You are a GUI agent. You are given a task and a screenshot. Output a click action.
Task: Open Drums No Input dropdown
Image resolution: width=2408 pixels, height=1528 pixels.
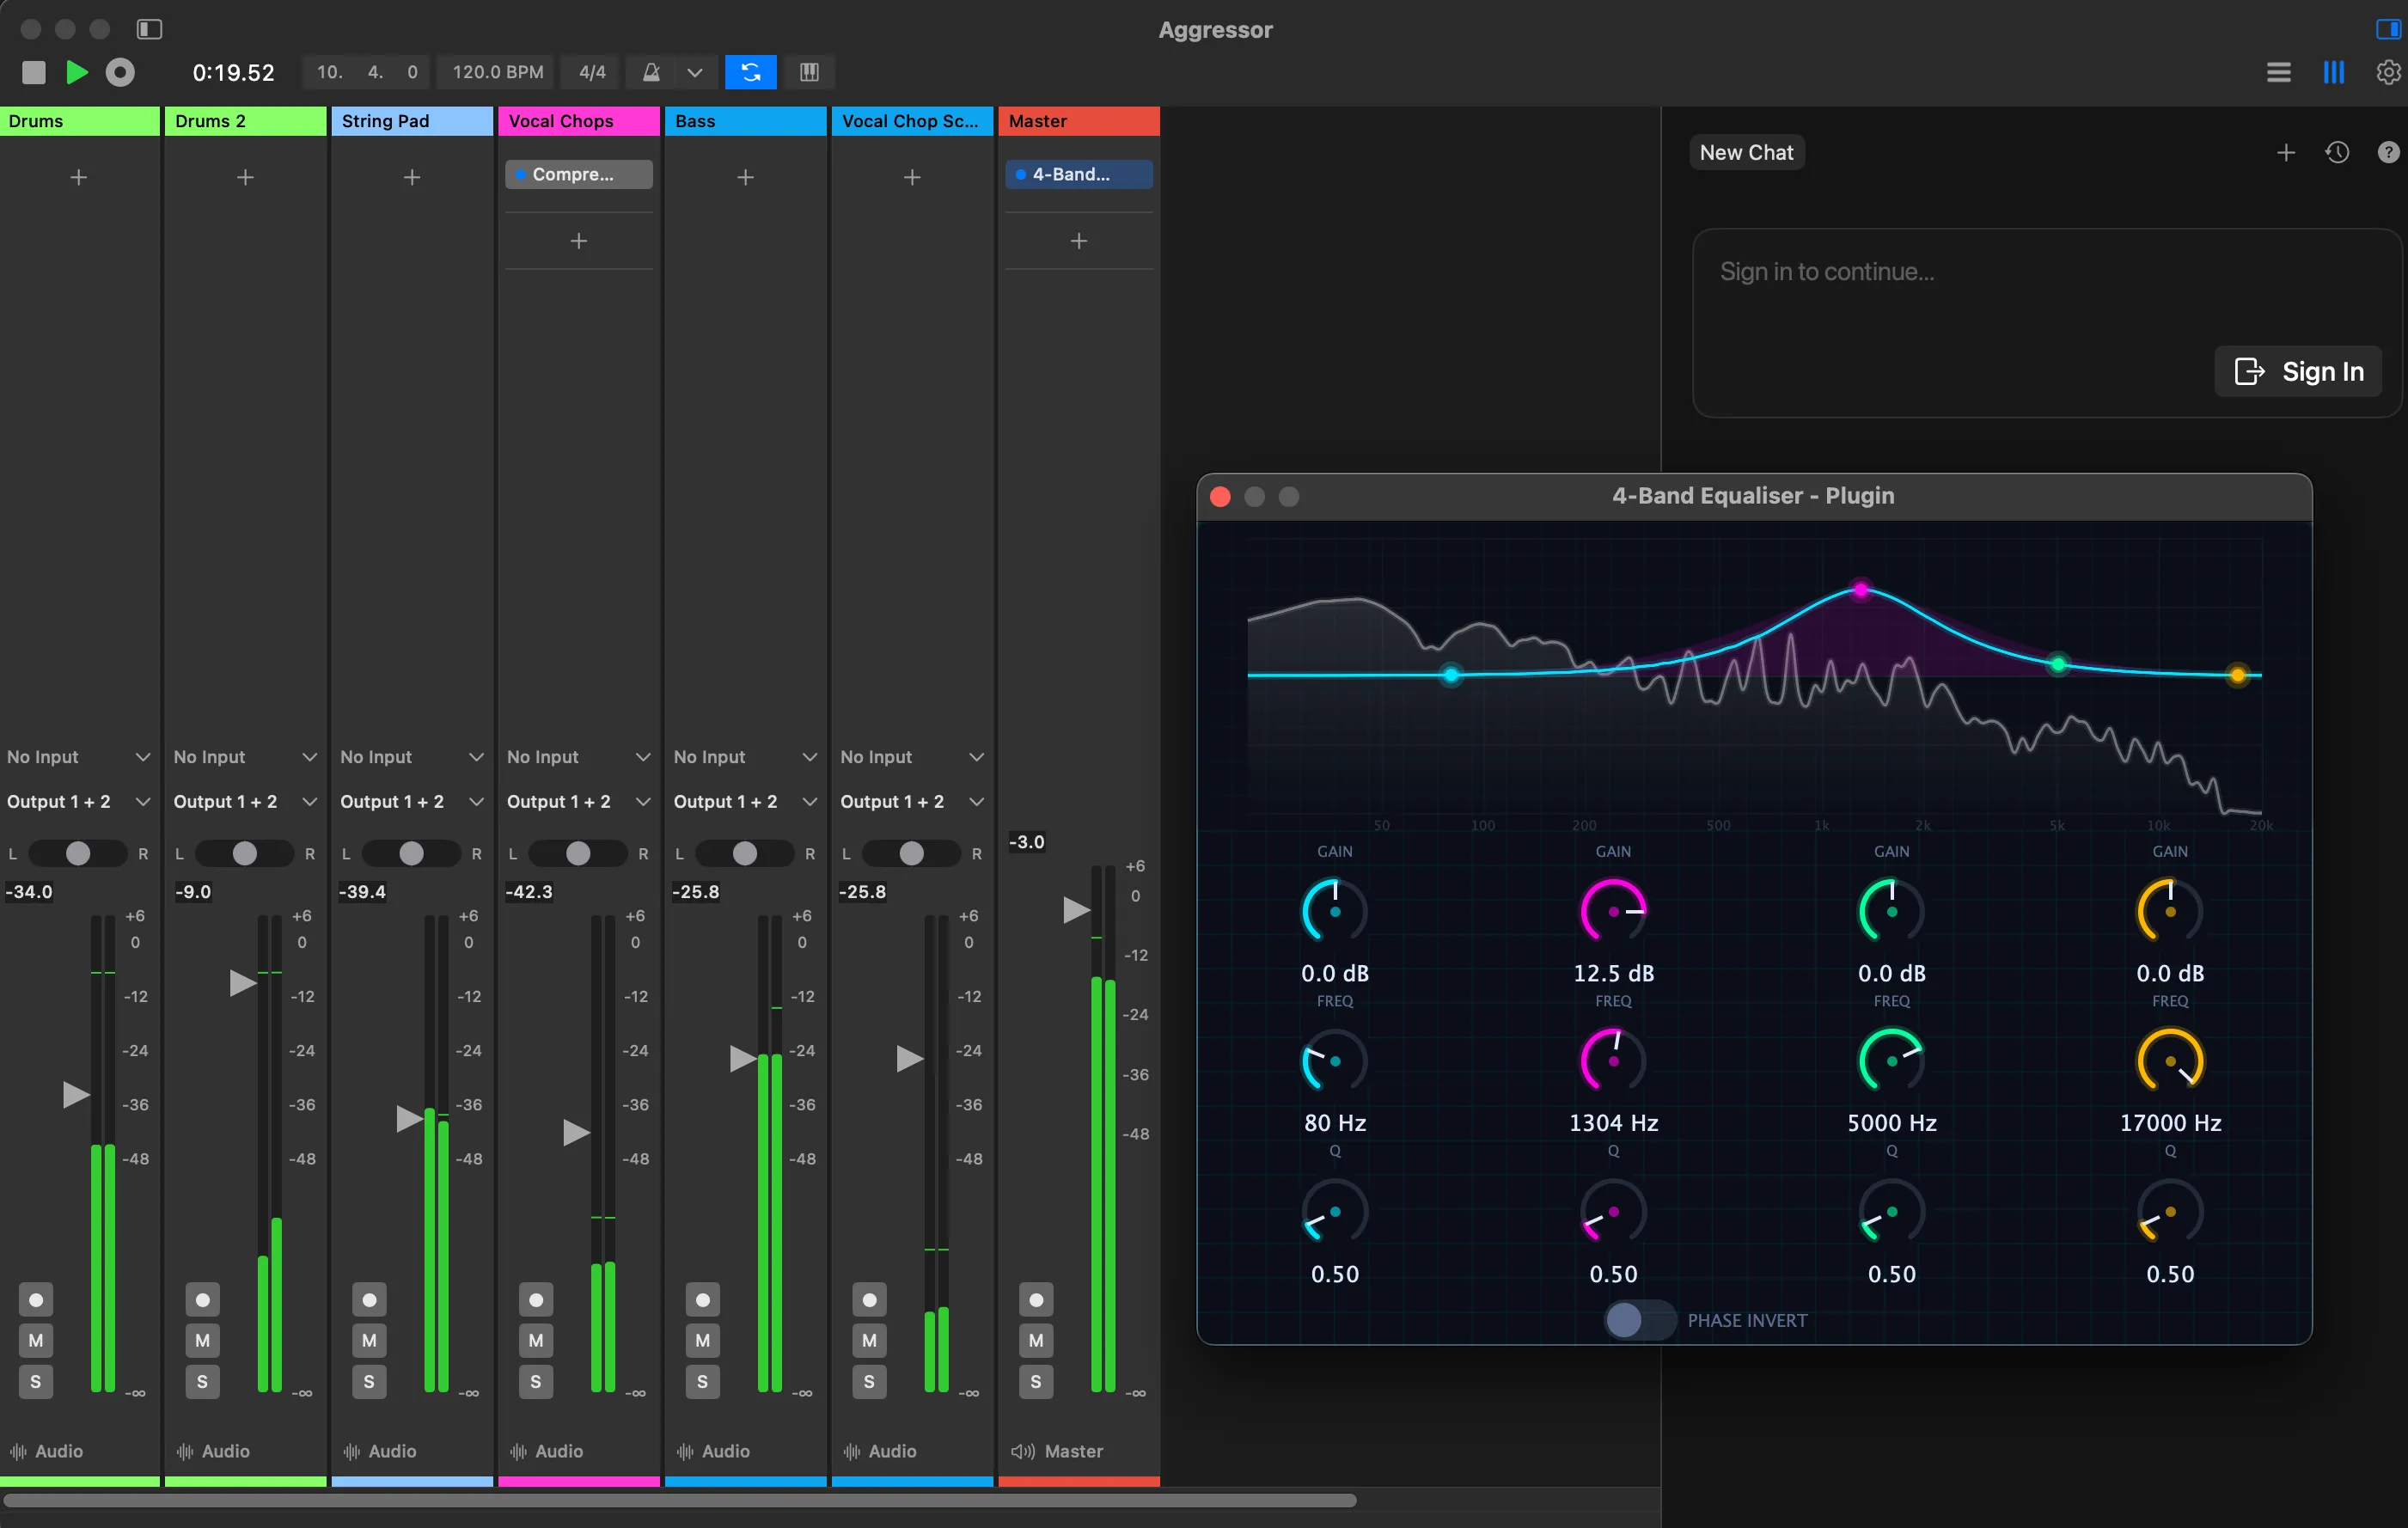79,757
